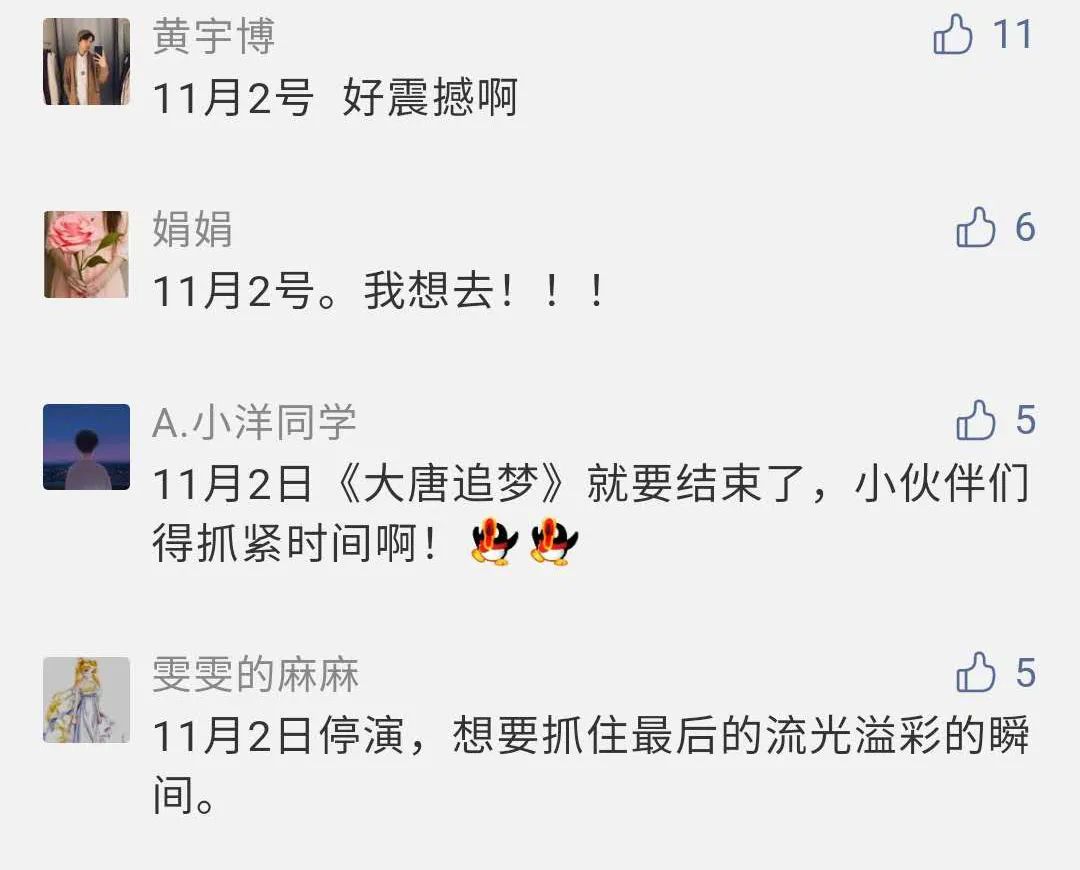Click the second penguin emoji

click(x=554, y=542)
